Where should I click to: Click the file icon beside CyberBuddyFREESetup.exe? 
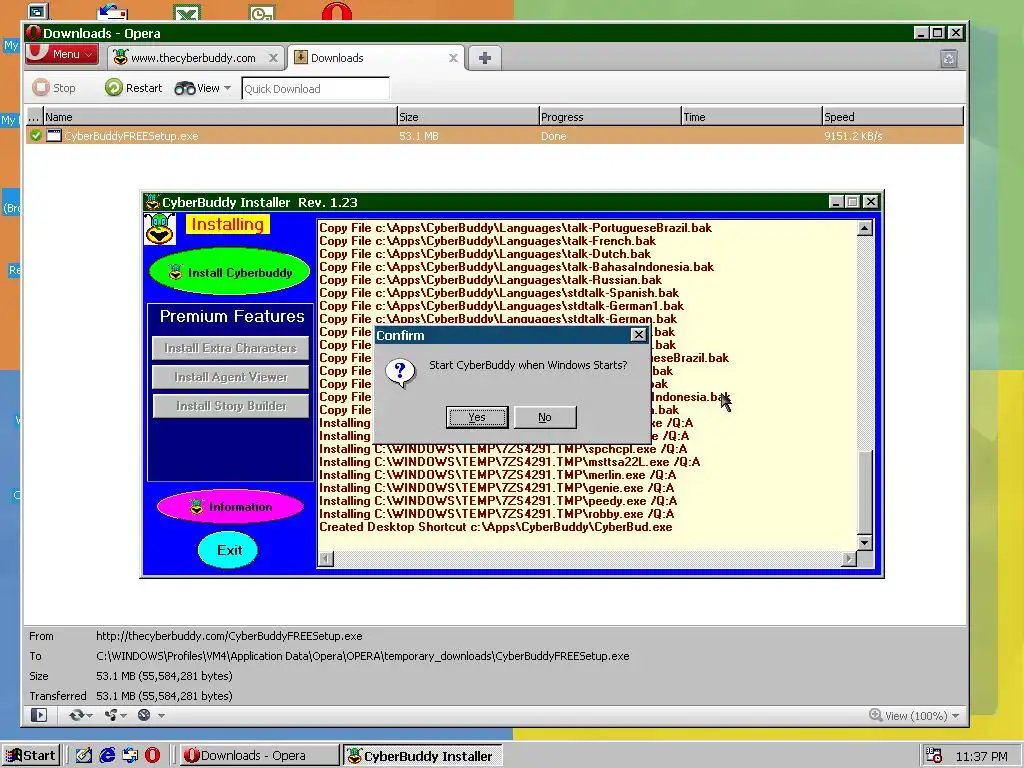click(x=54, y=135)
